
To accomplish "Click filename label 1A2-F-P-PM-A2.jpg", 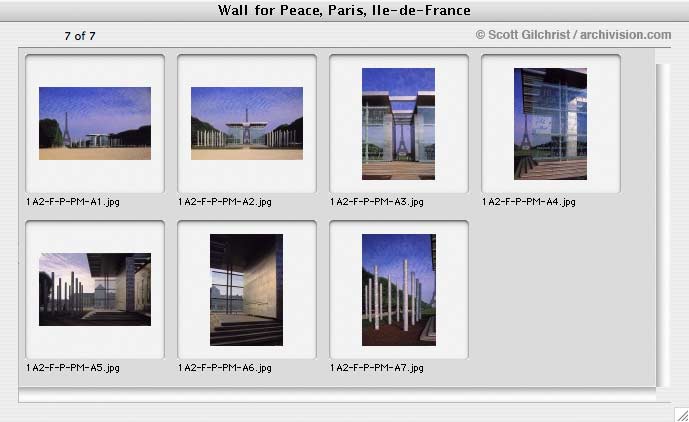I will point(225,202).
